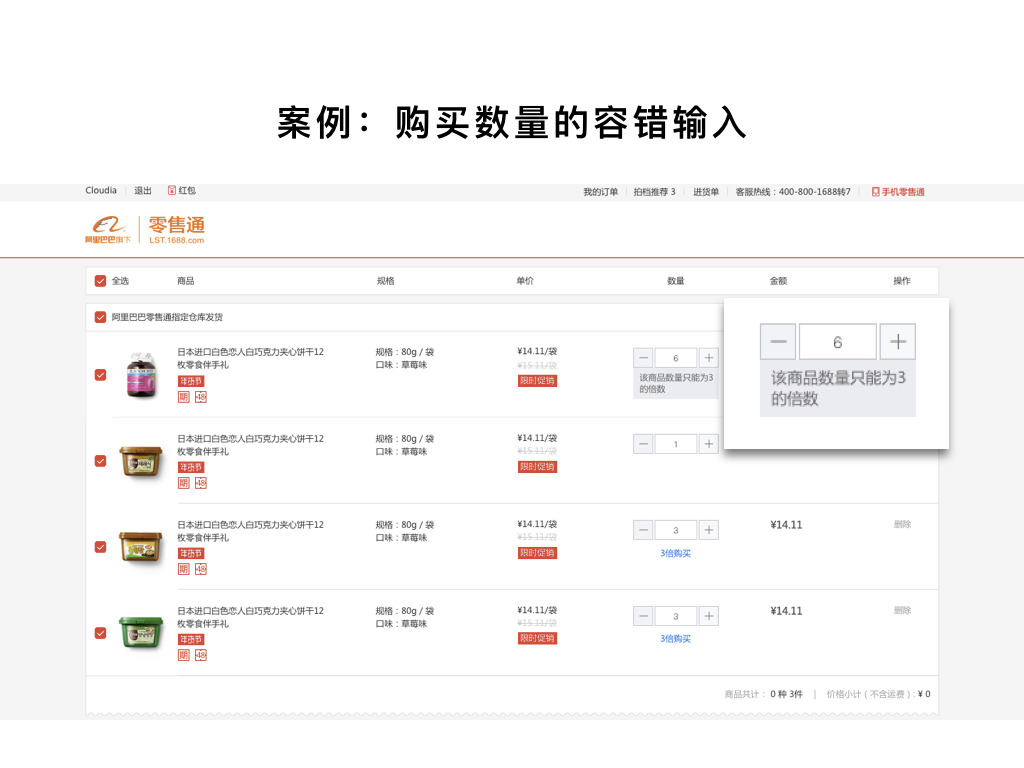Select the quantity input showing 6 in the popup

click(x=837, y=341)
